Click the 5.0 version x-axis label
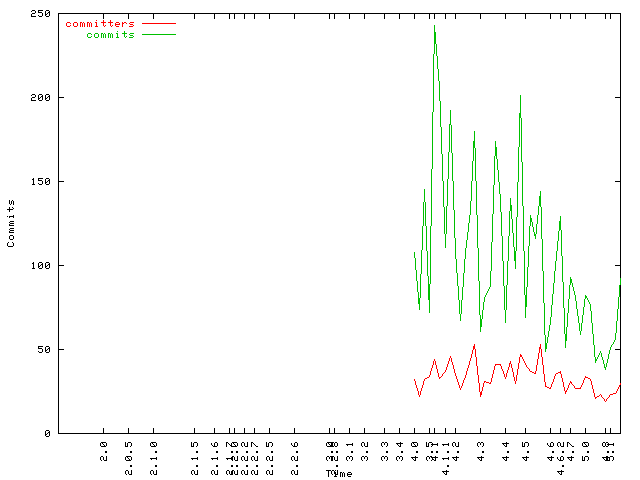Screen dimensions: 640x480 [x=586, y=448]
